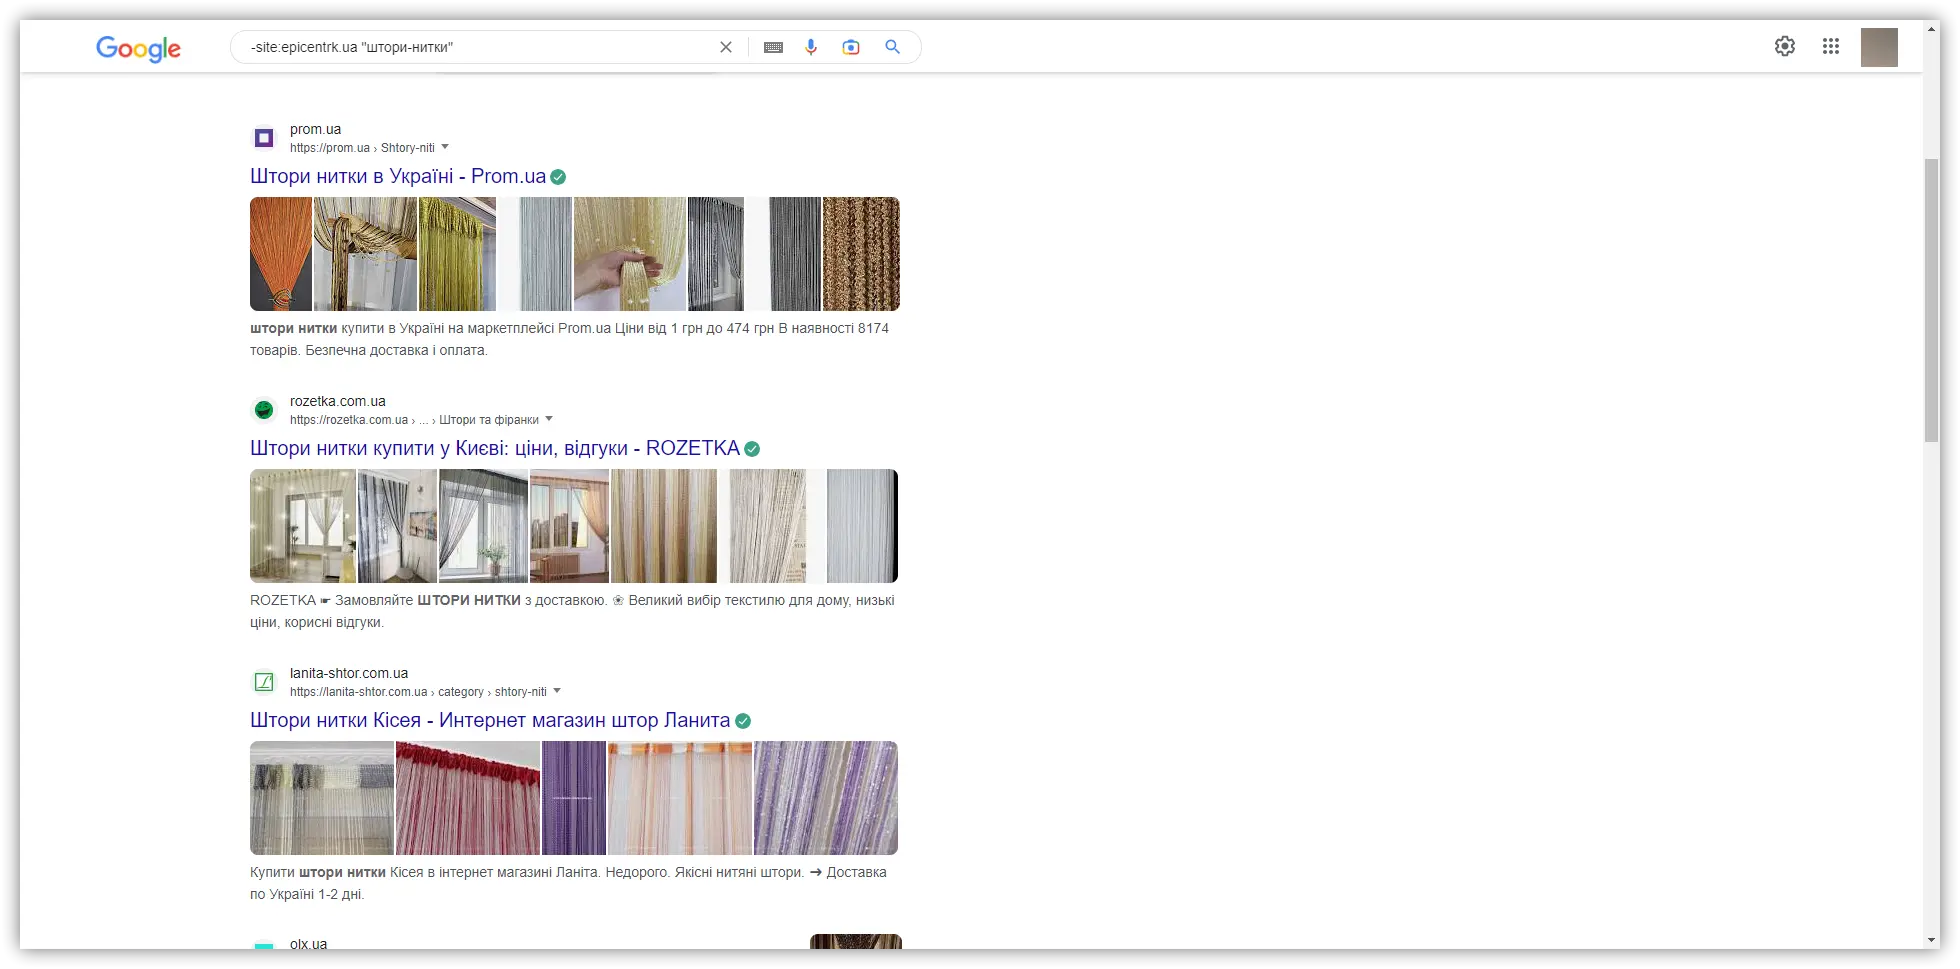This screenshot has height=969, width=1960.
Task: Open 'Штори нитки в Україні - Prom.ua' result
Action: 398,176
